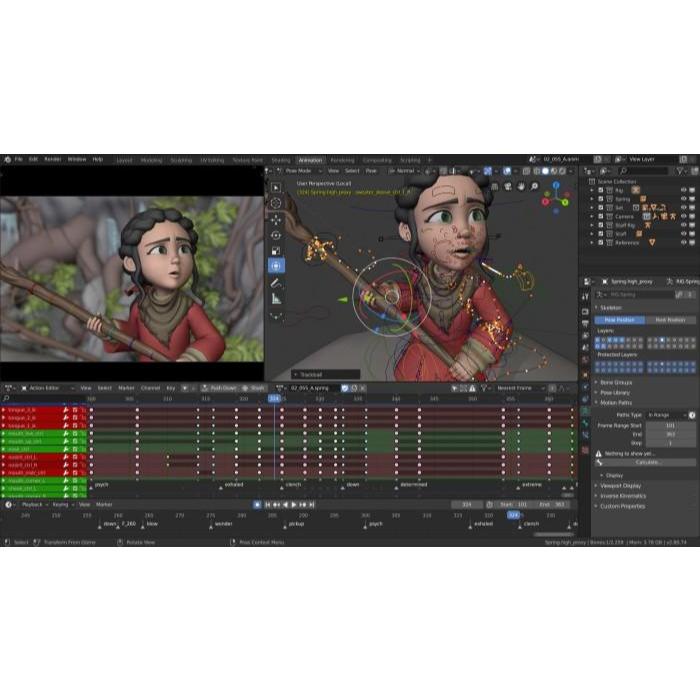Select the Move tool in viewport toolbar
This screenshot has width=700, height=700.
coord(276,218)
